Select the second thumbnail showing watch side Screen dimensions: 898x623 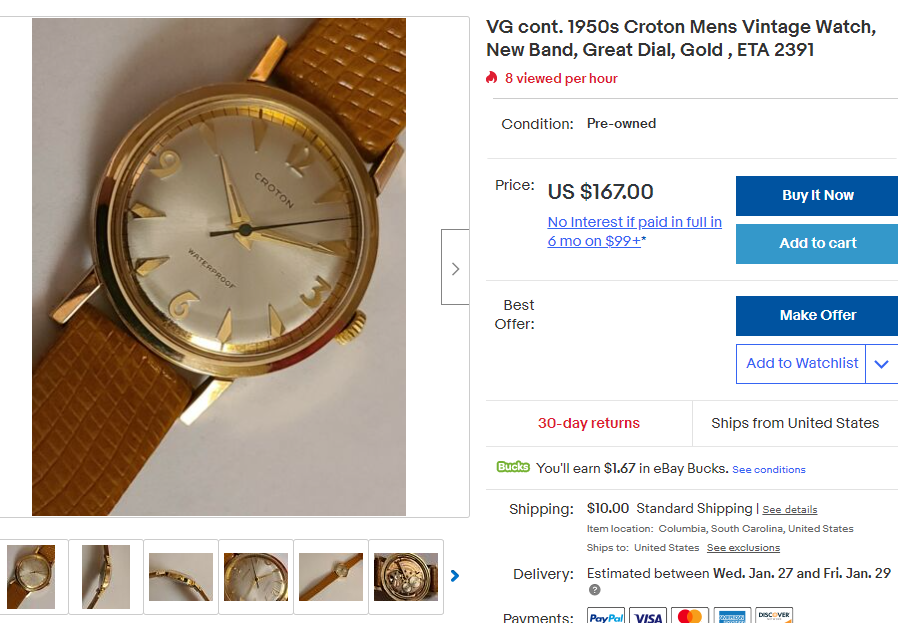coord(106,577)
